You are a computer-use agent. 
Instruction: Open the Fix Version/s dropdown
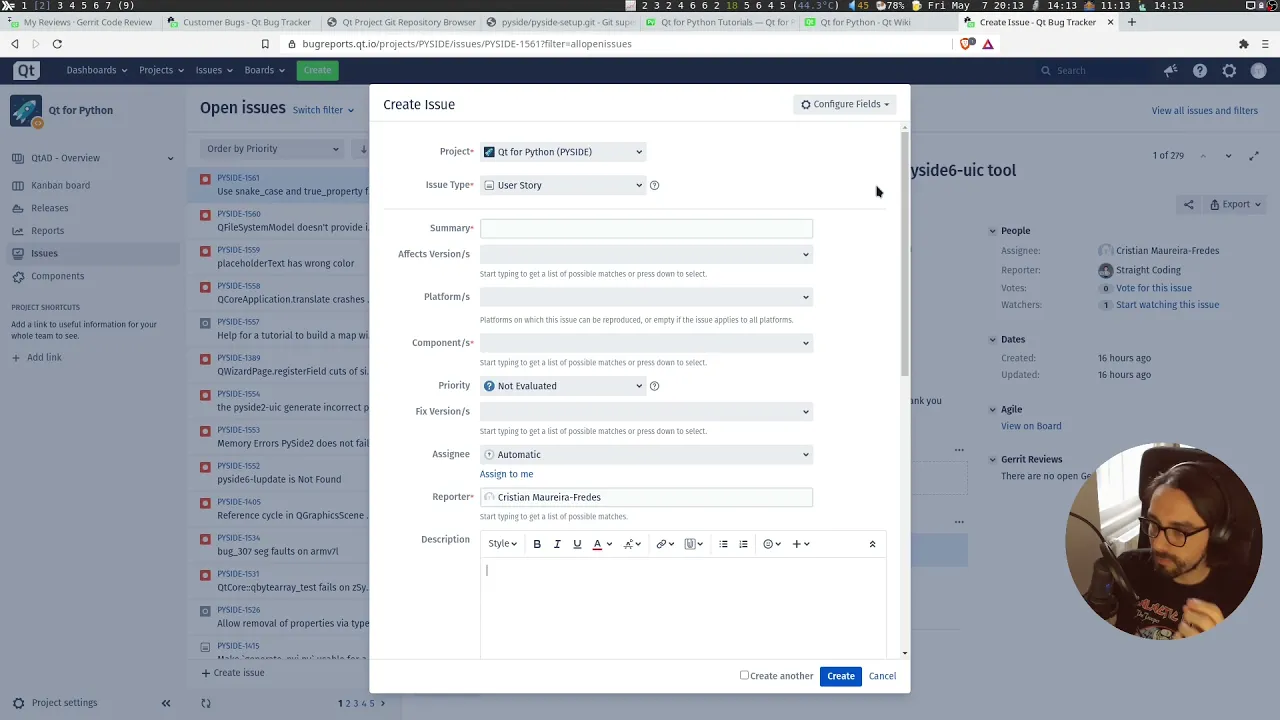coord(646,412)
